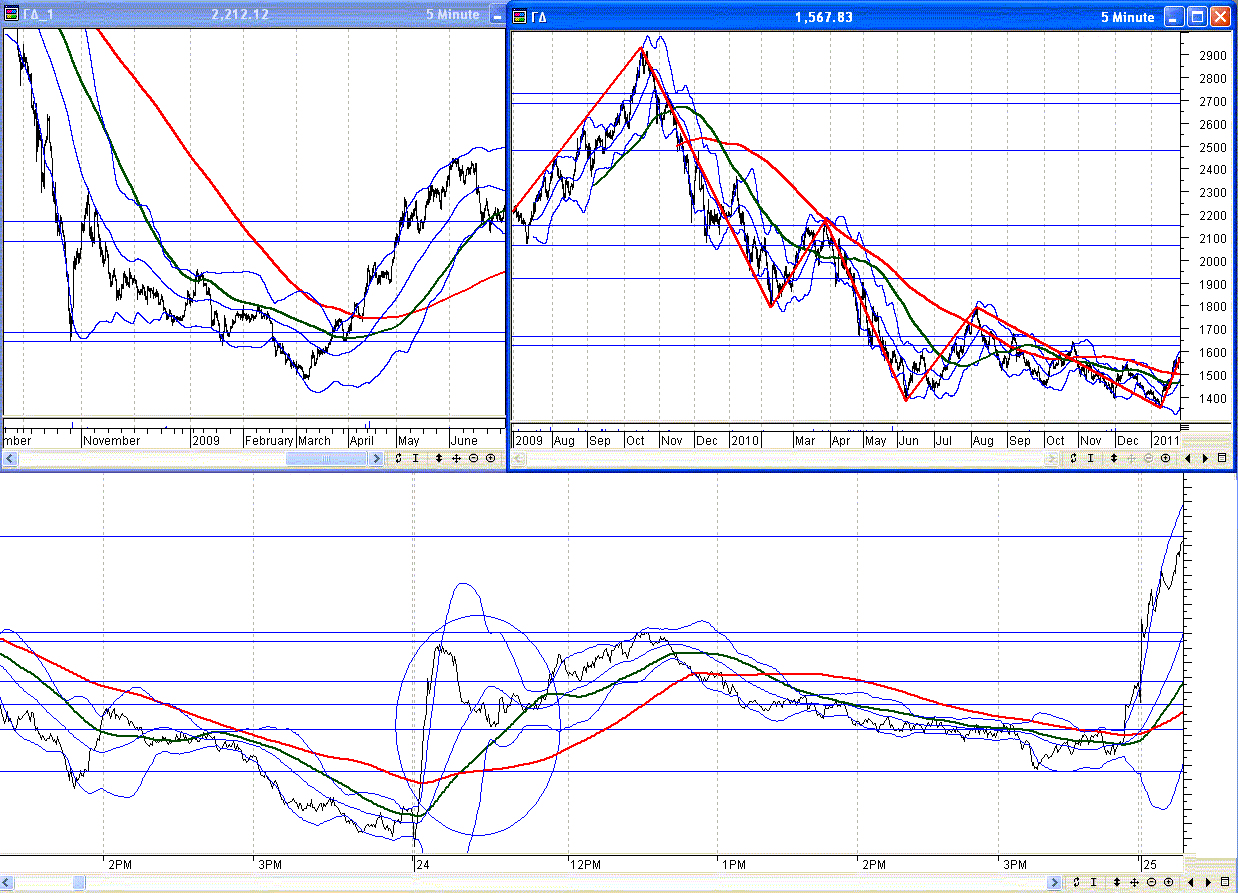Click the ΓΔ_1 chart horizontal scrollbar thumb

[x=327, y=458]
